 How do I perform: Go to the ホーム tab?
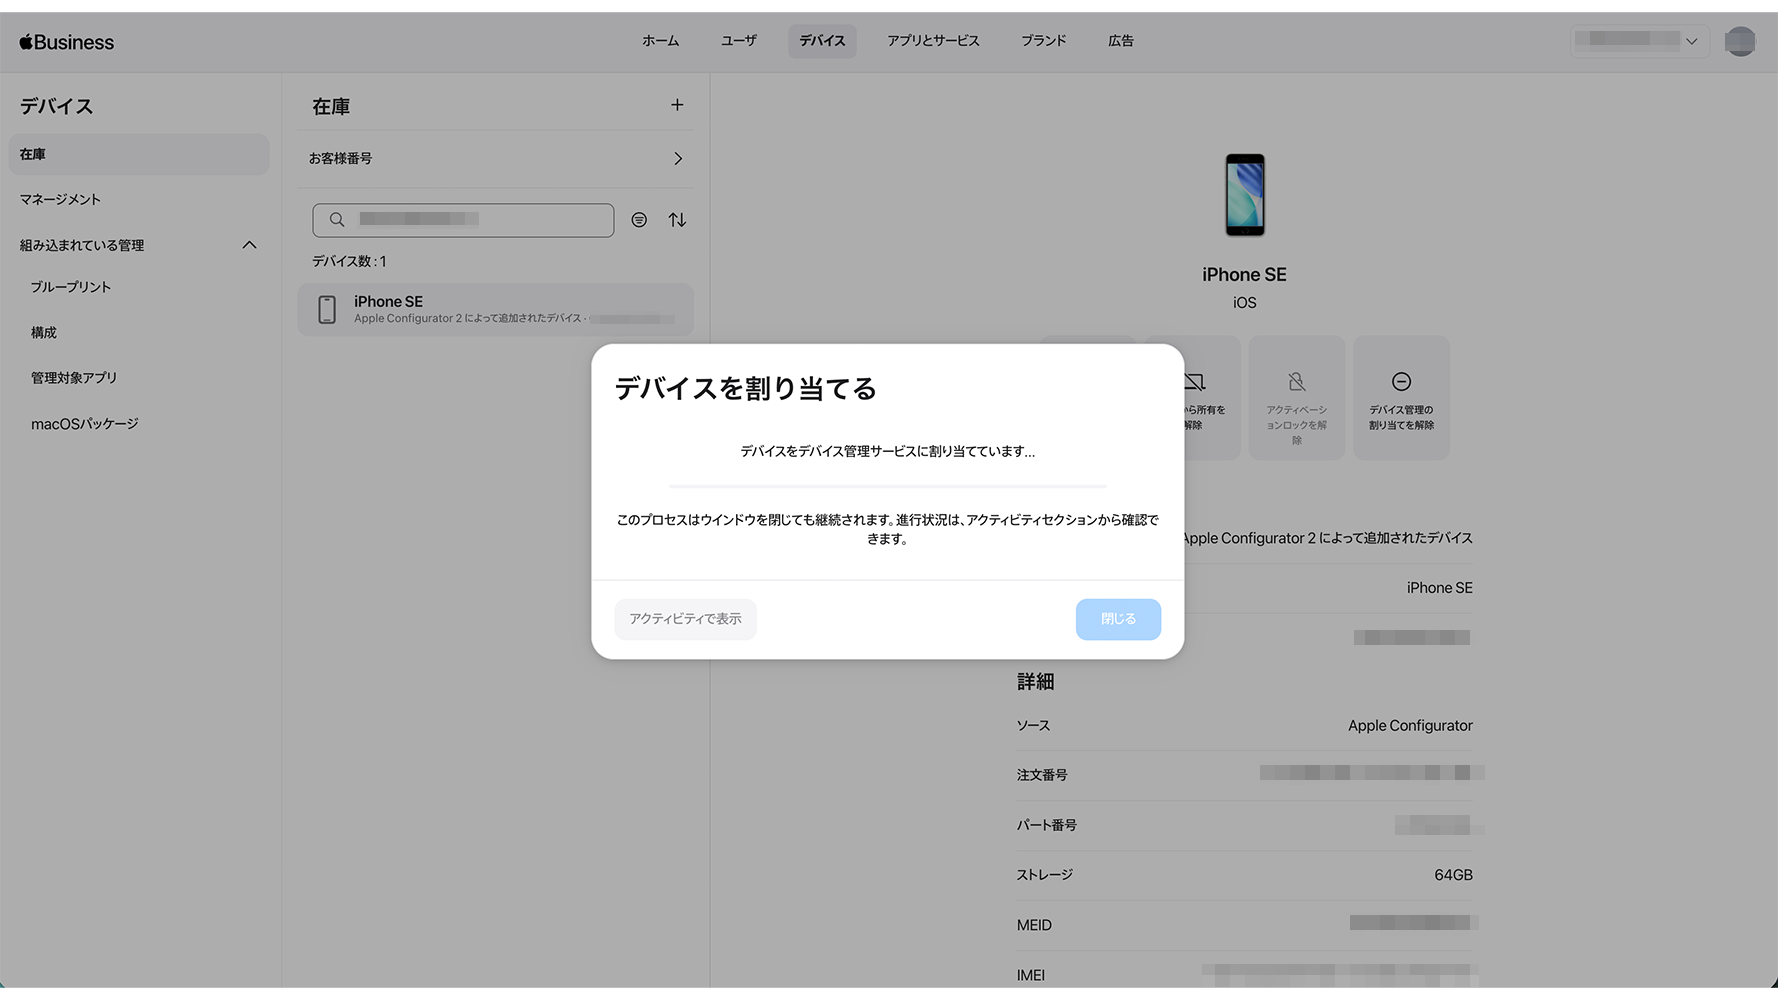tap(660, 41)
